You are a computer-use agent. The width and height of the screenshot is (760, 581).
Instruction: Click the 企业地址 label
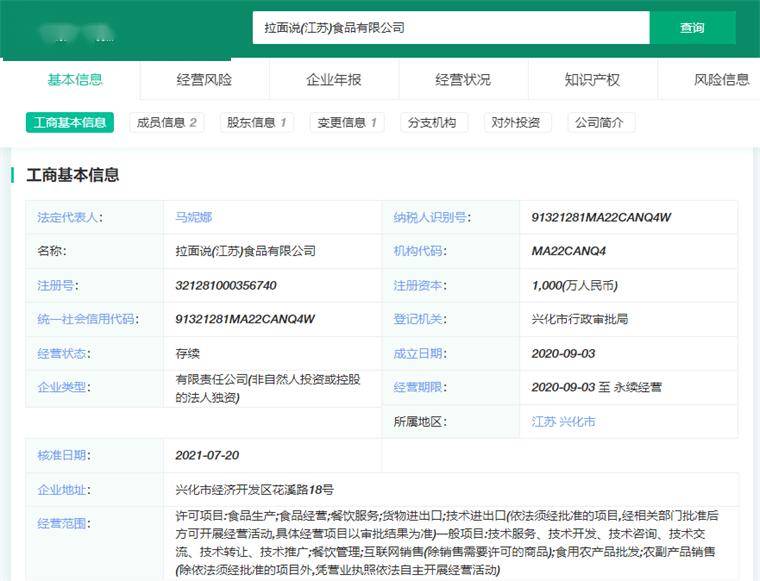pyautogui.click(x=63, y=489)
